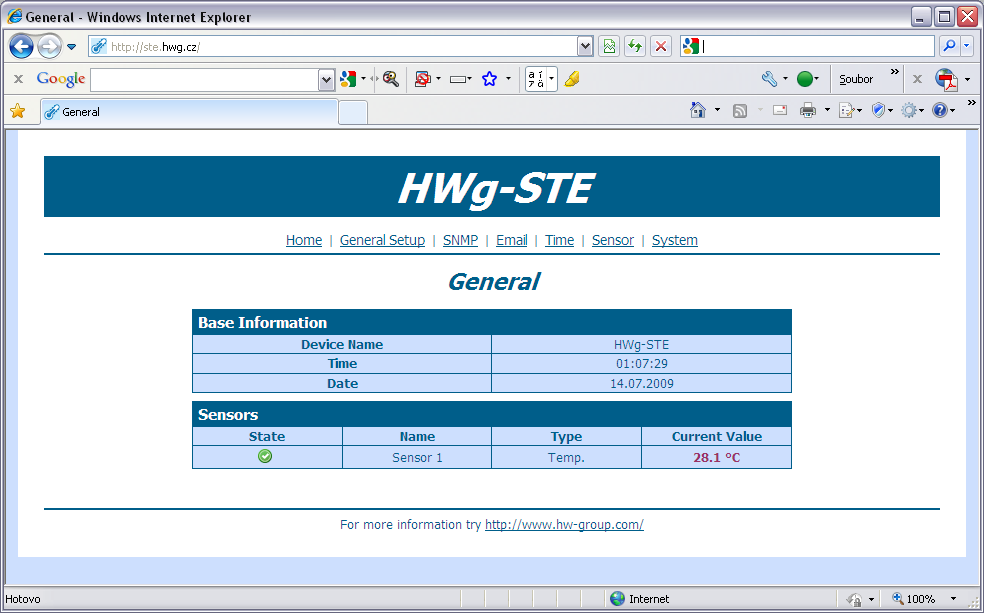Select the 14.07.2009 date value
The width and height of the screenshot is (984, 613).
tap(641, 383)
